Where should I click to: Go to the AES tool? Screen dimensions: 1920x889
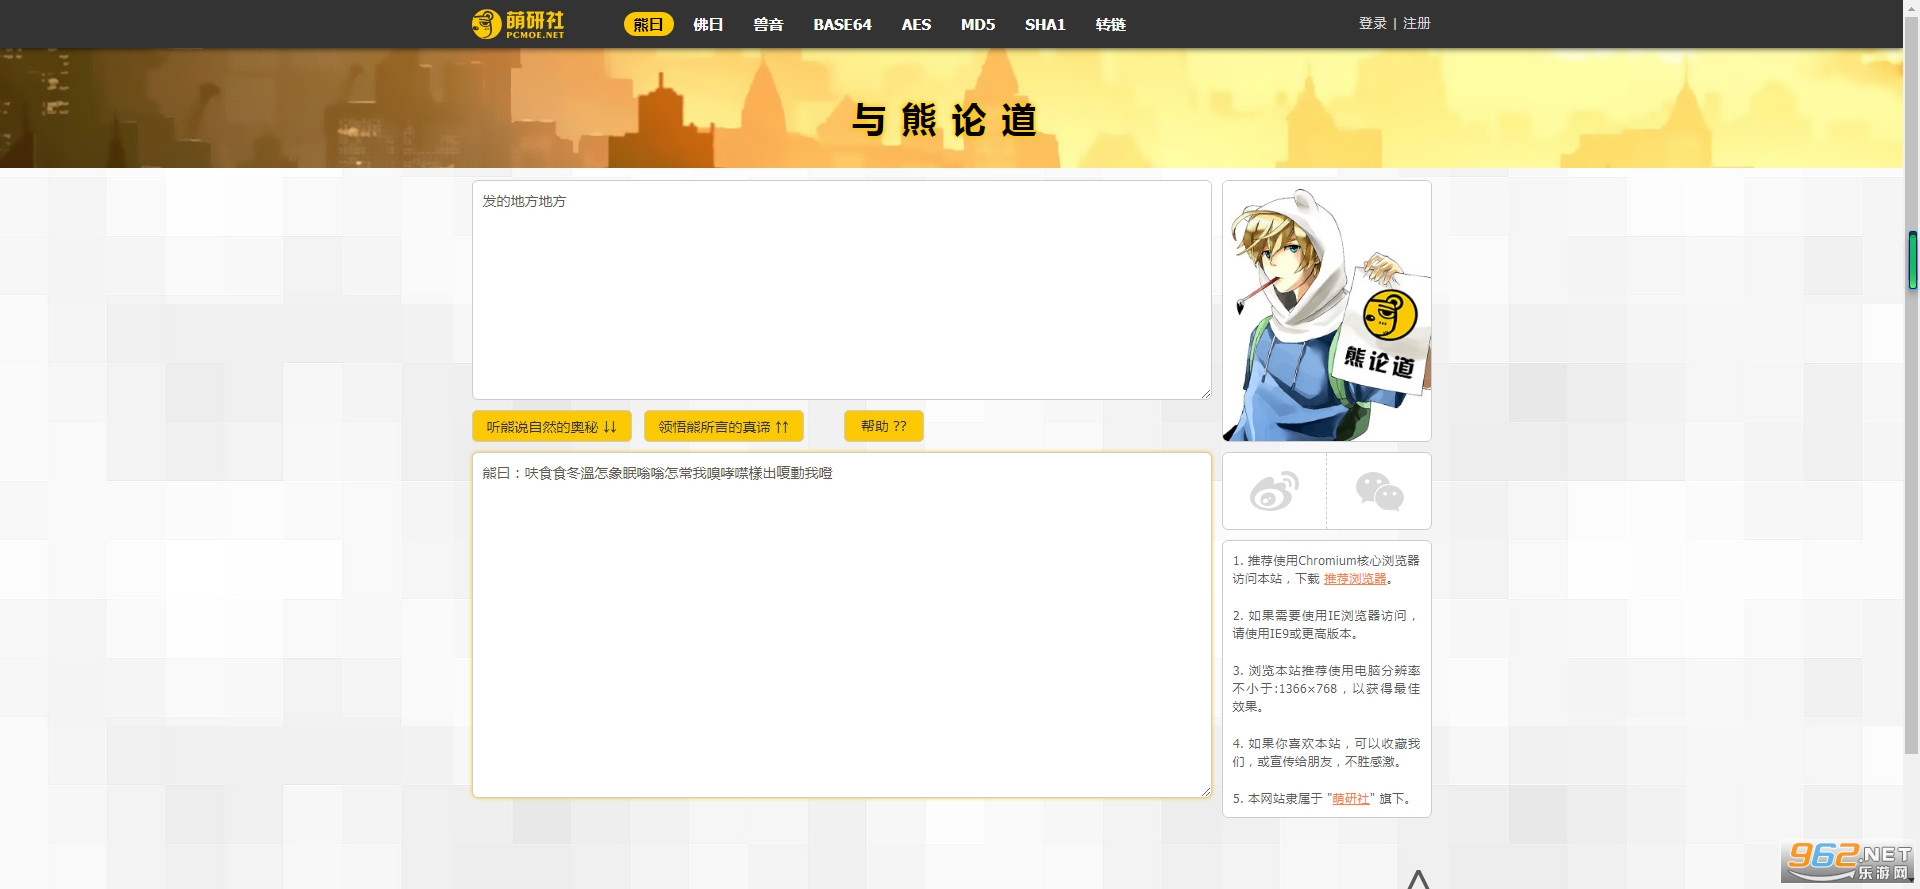916,24
